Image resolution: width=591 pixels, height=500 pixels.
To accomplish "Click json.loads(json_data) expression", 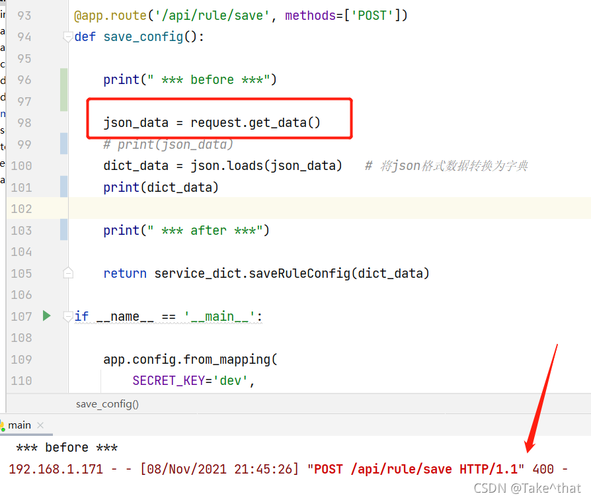I will pyautogui.click(x=266, y=166).
